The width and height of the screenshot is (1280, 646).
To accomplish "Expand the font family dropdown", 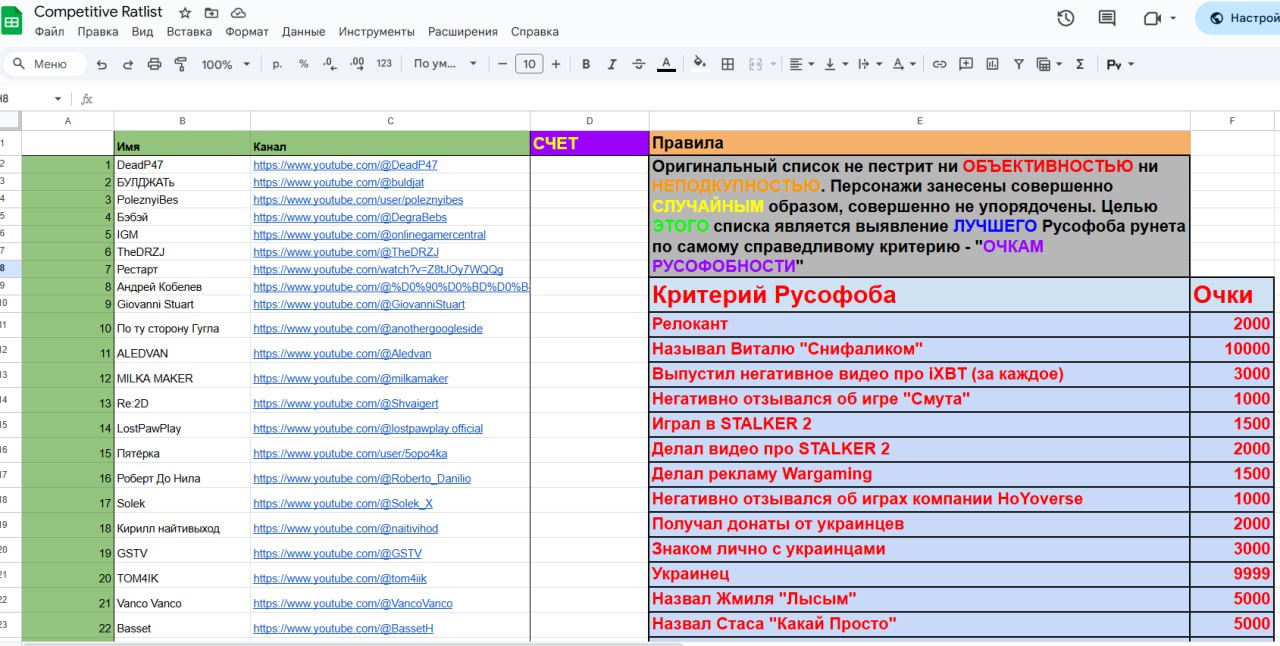I will (445, 64).
